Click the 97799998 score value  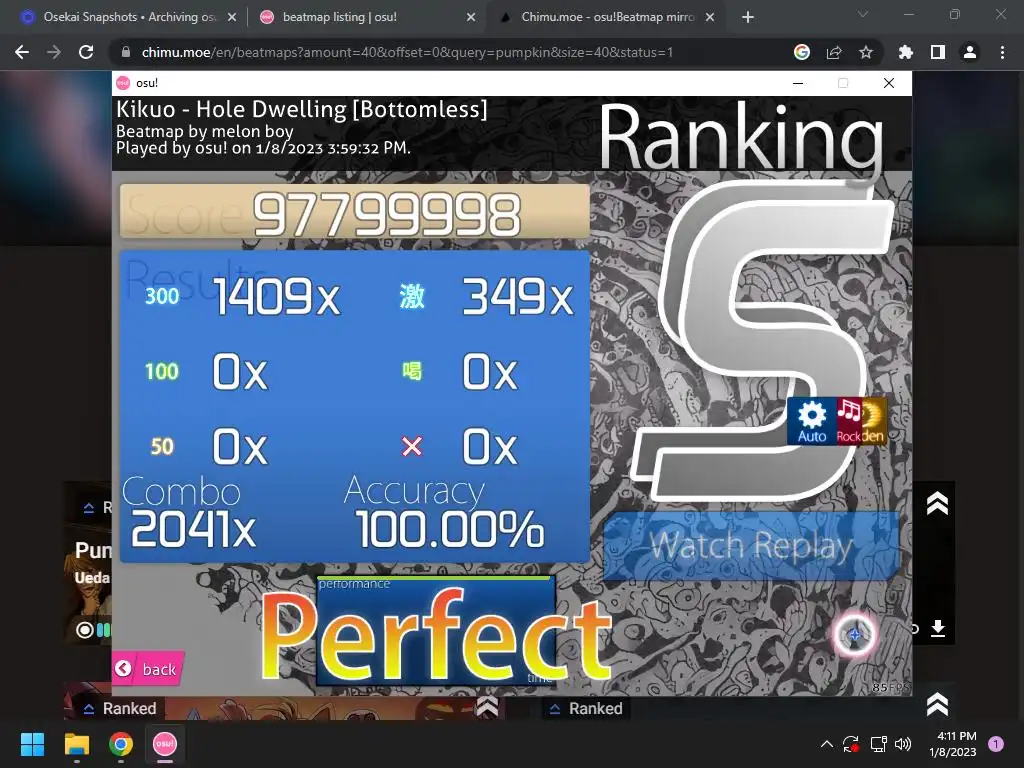point(387,214)
